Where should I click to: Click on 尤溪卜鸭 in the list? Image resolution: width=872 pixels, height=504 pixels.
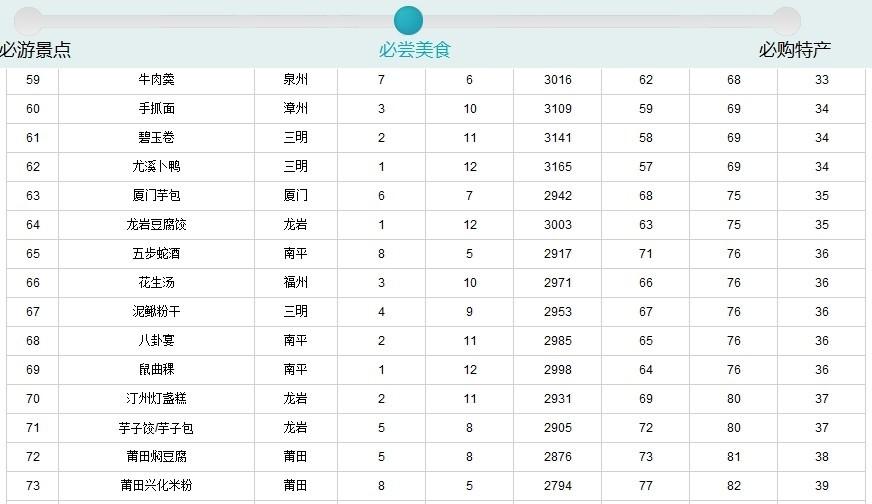pyautogui.click(x=156, y=167)
